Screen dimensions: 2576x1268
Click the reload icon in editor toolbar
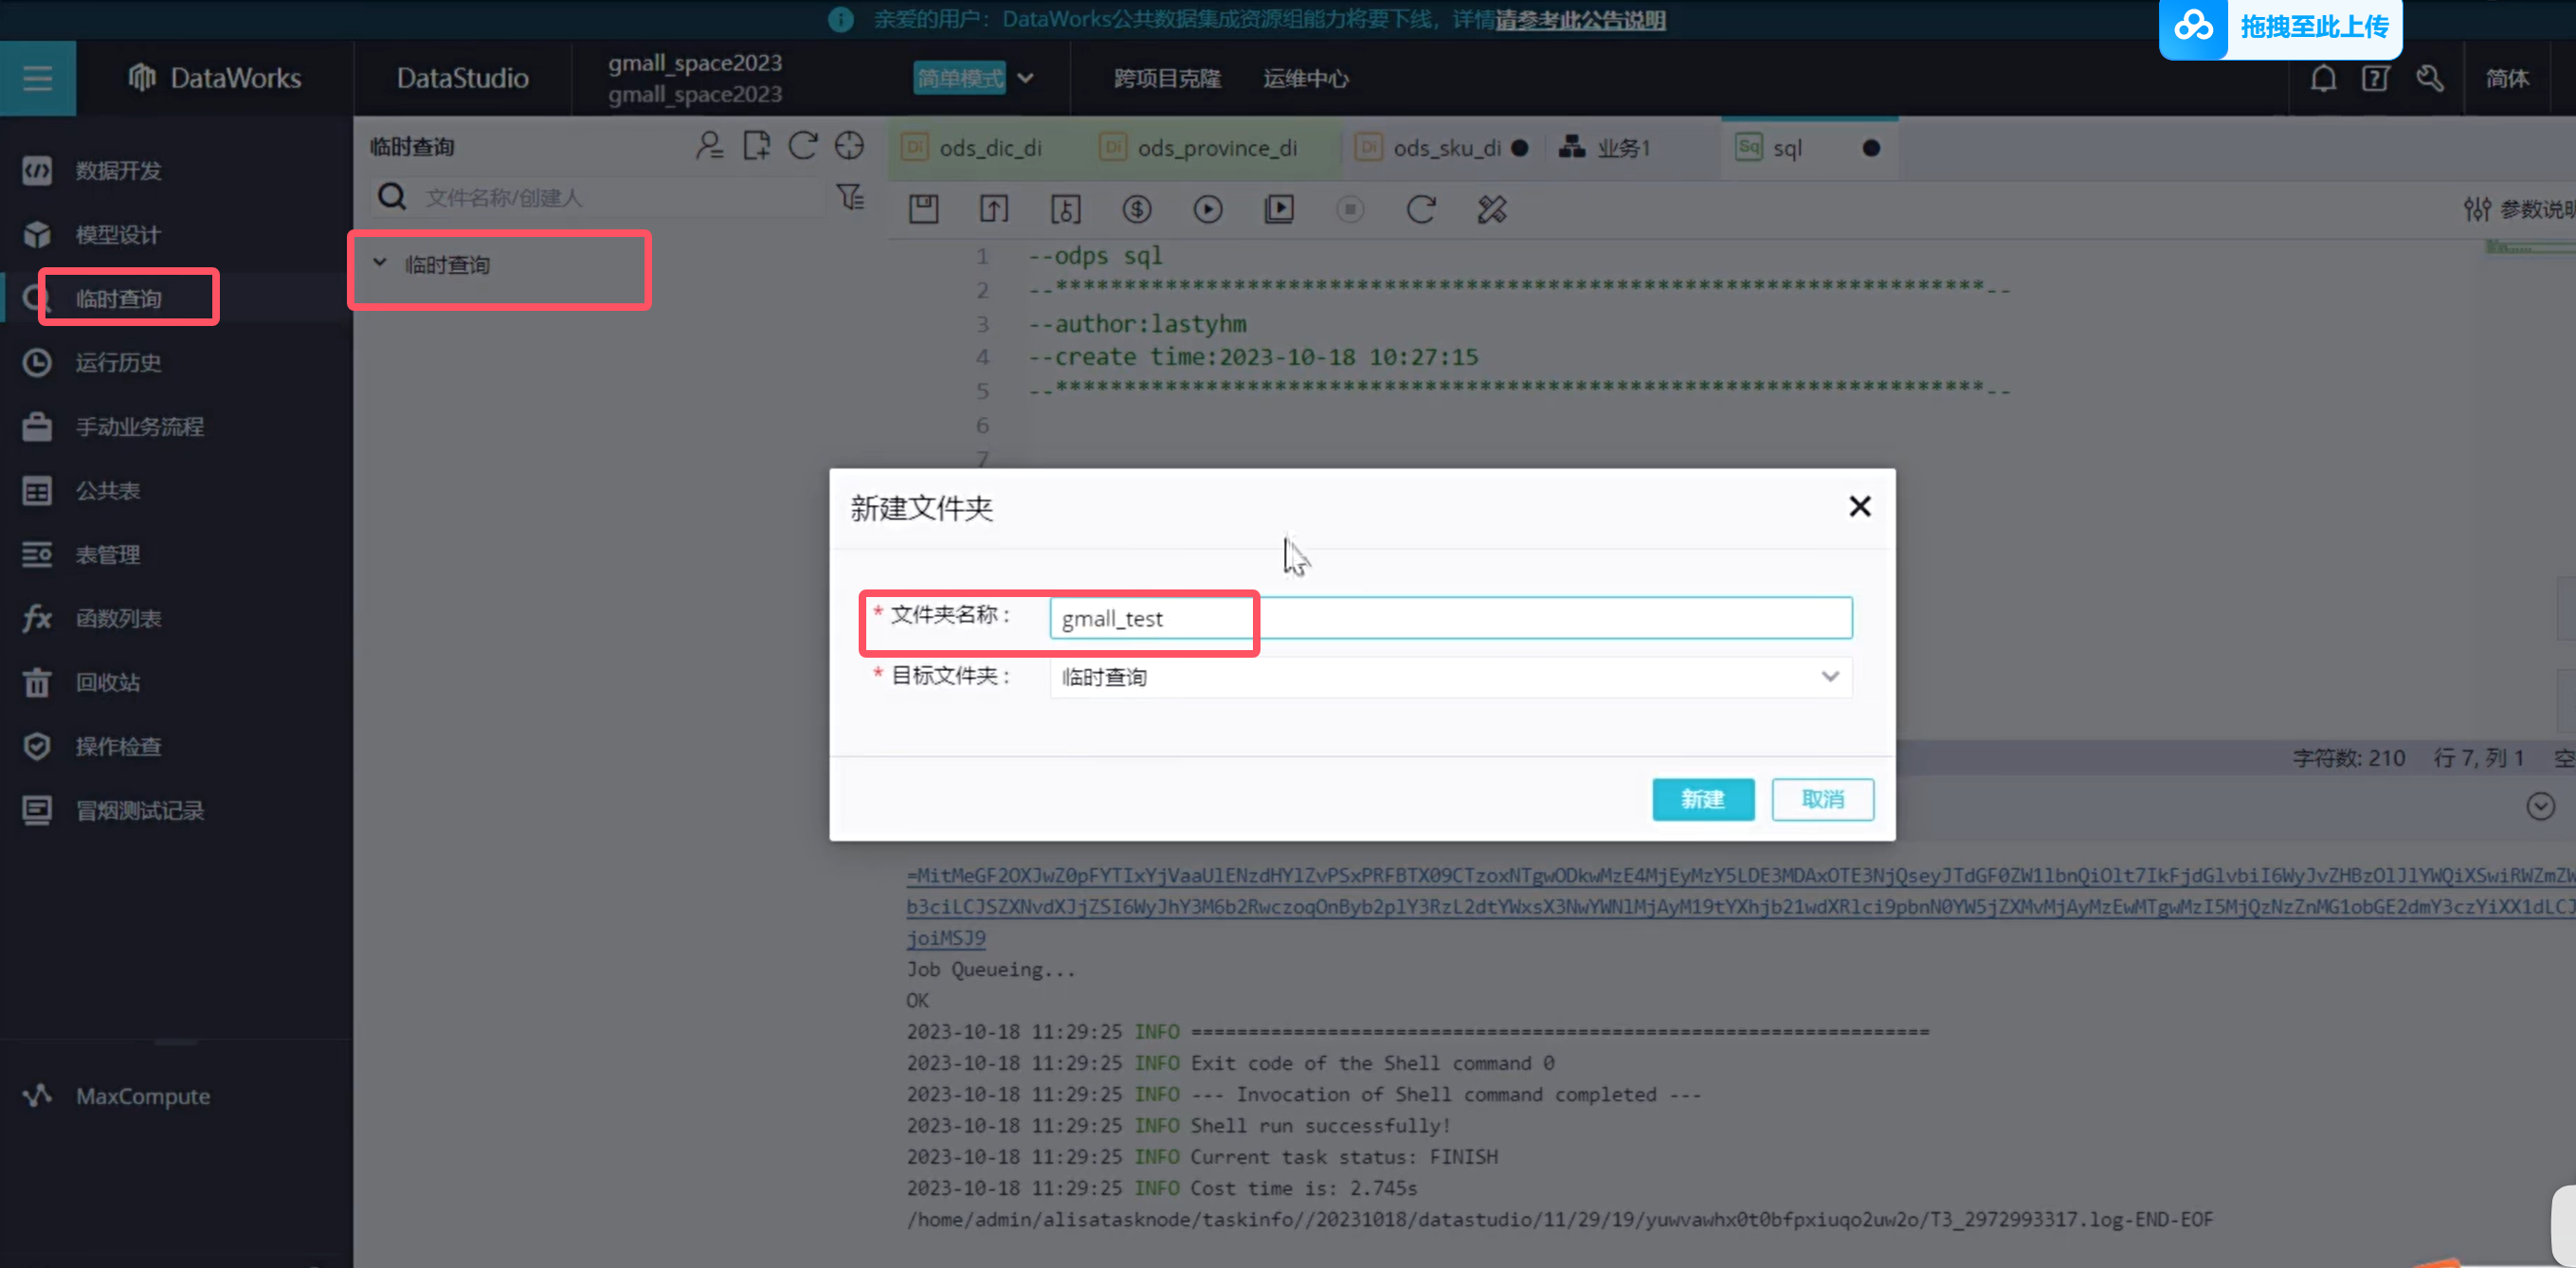(1420, 209)
